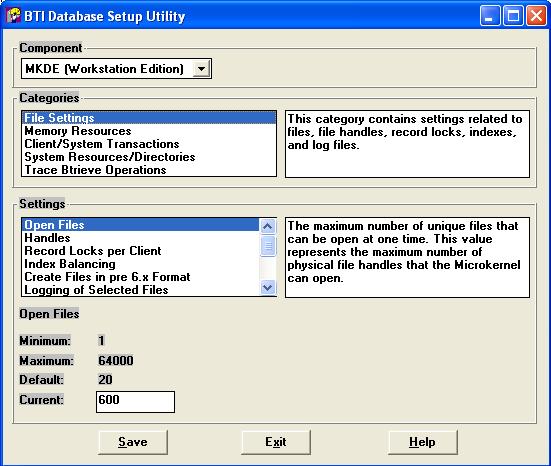Select Open Files setting

pos(141,225)
